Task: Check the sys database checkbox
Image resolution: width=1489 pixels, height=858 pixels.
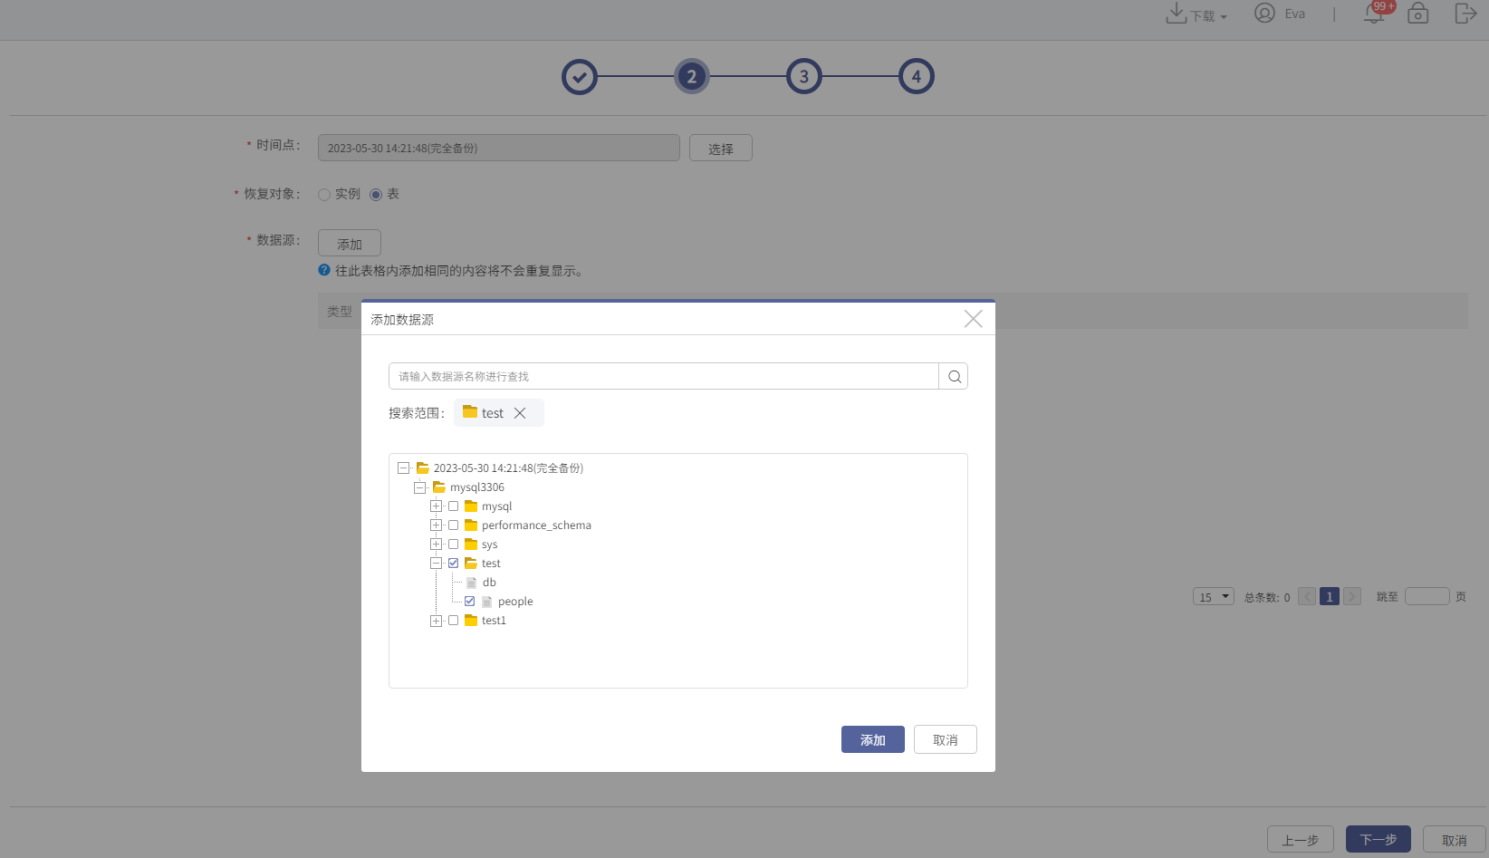Action: [x=453, y=544]
